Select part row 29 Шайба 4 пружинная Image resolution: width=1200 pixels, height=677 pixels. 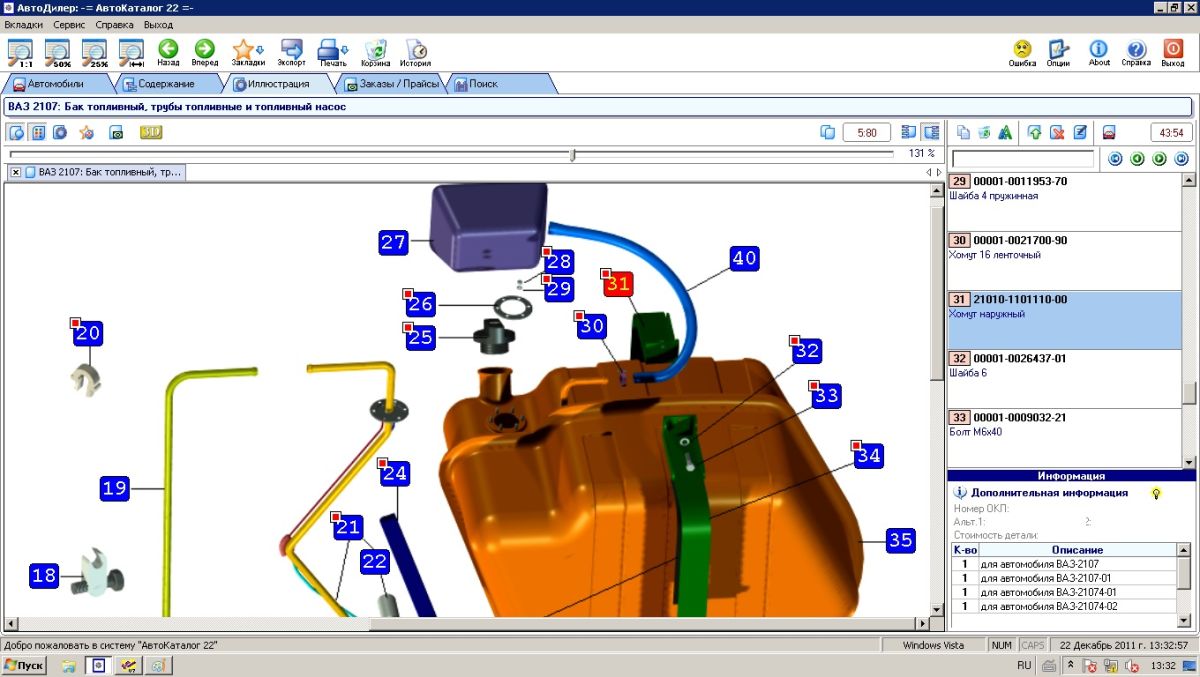click(x=1064, y=202)
